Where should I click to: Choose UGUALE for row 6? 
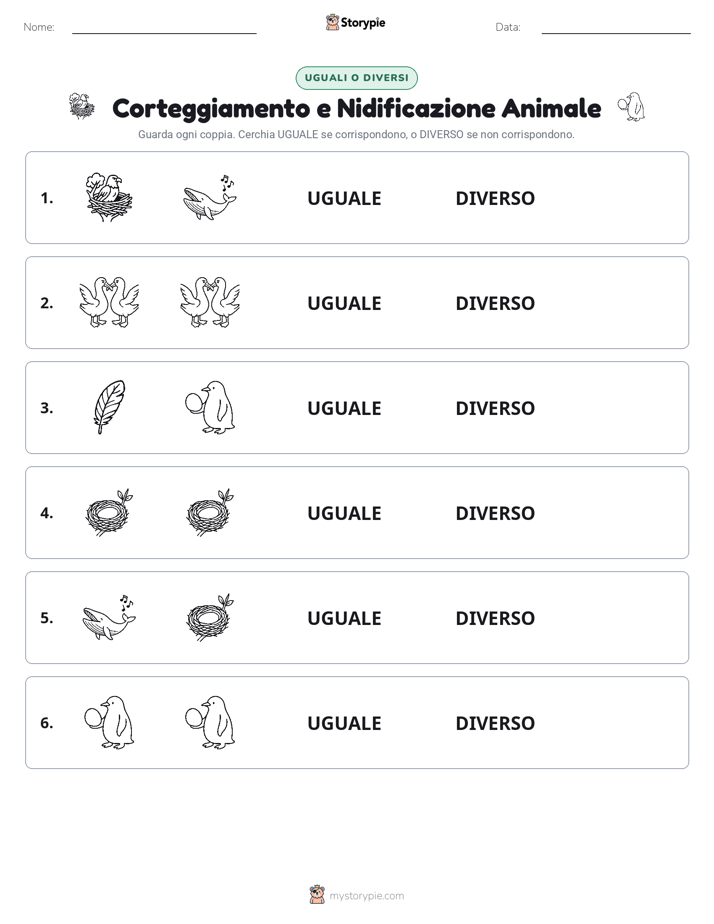click(x=344, y=722)
